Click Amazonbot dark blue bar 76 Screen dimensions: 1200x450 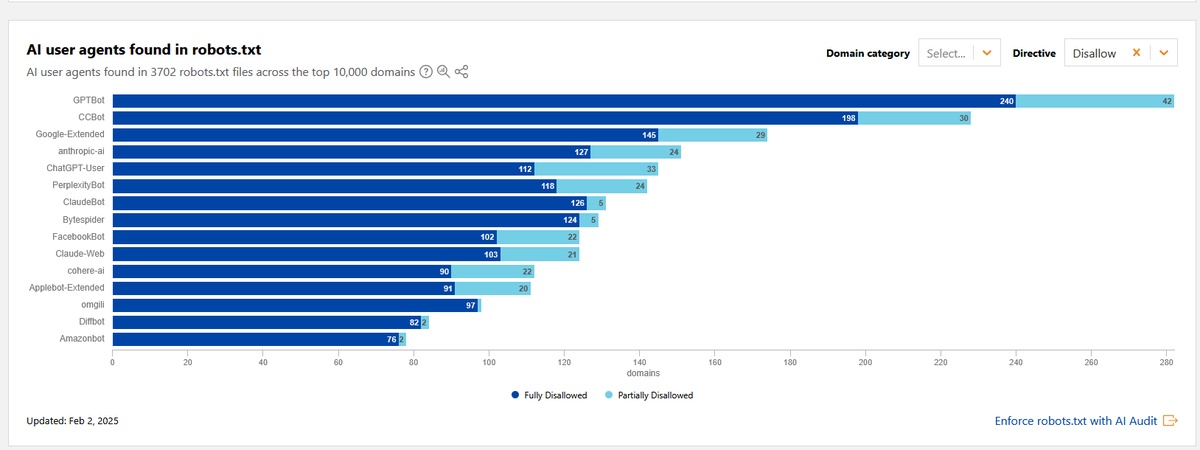(x=255, y=339)
